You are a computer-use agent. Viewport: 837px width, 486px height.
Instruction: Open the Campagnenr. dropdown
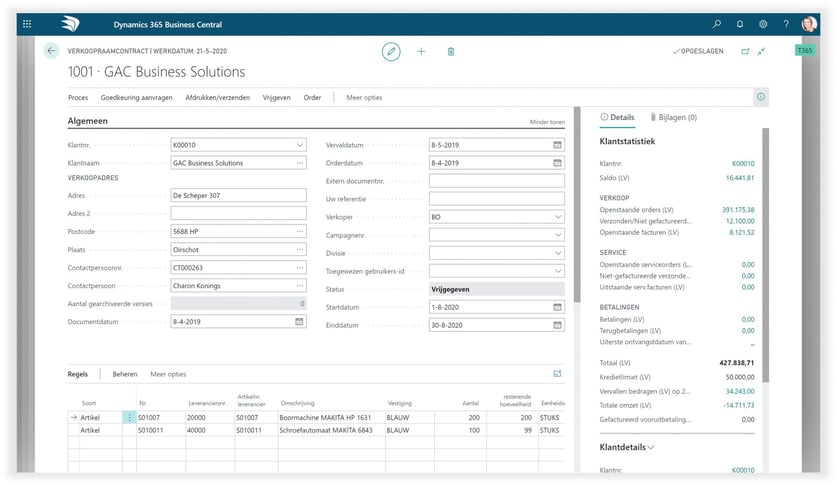[x=557, y=235]
